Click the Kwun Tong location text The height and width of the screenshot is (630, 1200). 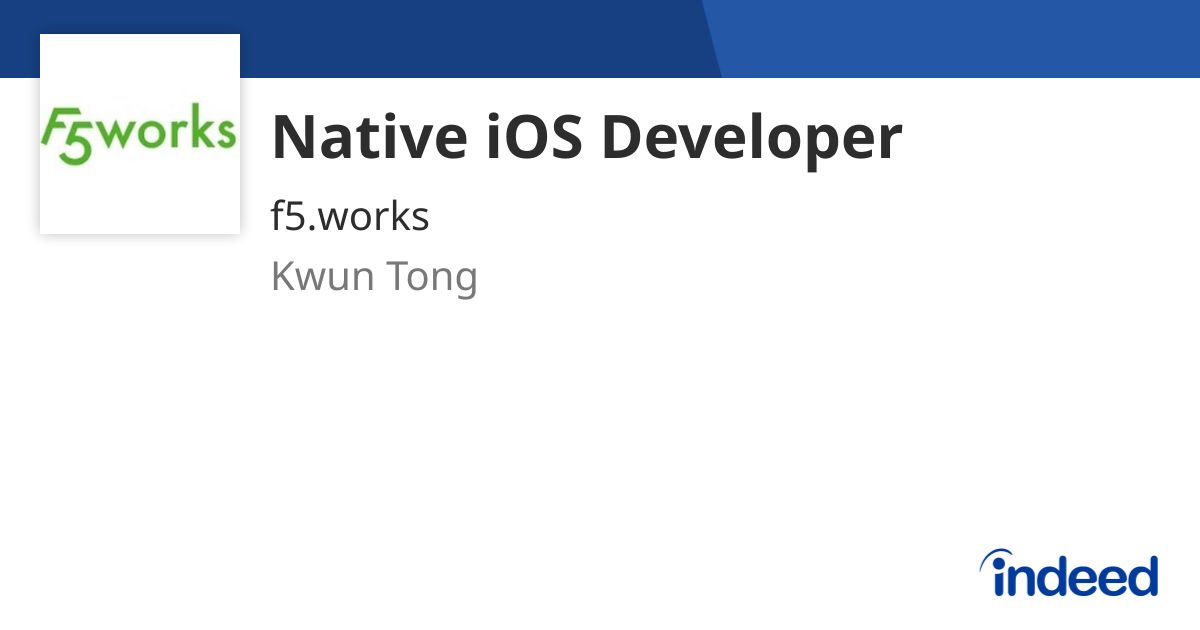(374, 276)
